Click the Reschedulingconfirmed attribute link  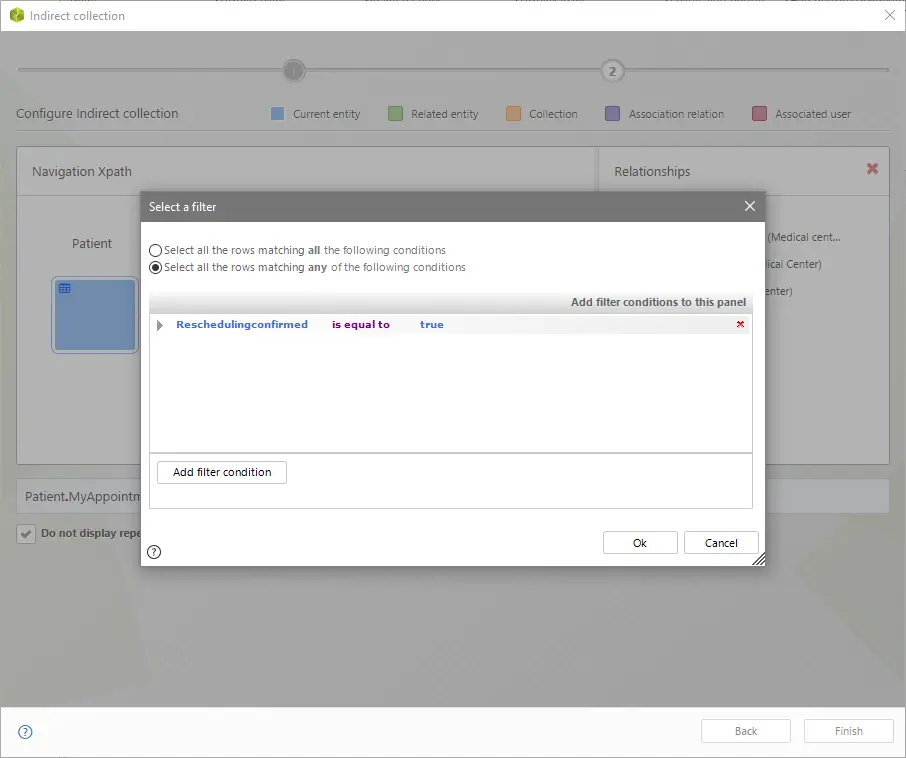[x=242, y=325]
